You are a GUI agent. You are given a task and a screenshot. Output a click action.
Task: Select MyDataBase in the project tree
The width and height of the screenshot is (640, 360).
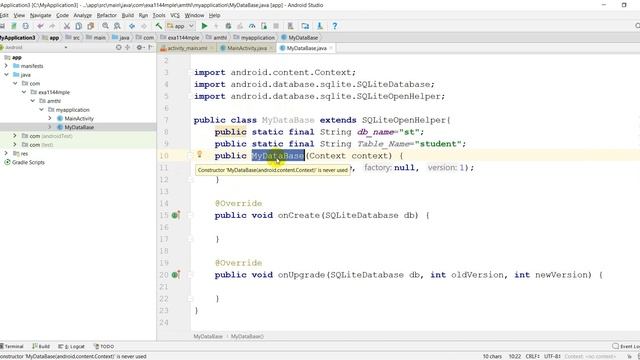[x=79, y=127]
